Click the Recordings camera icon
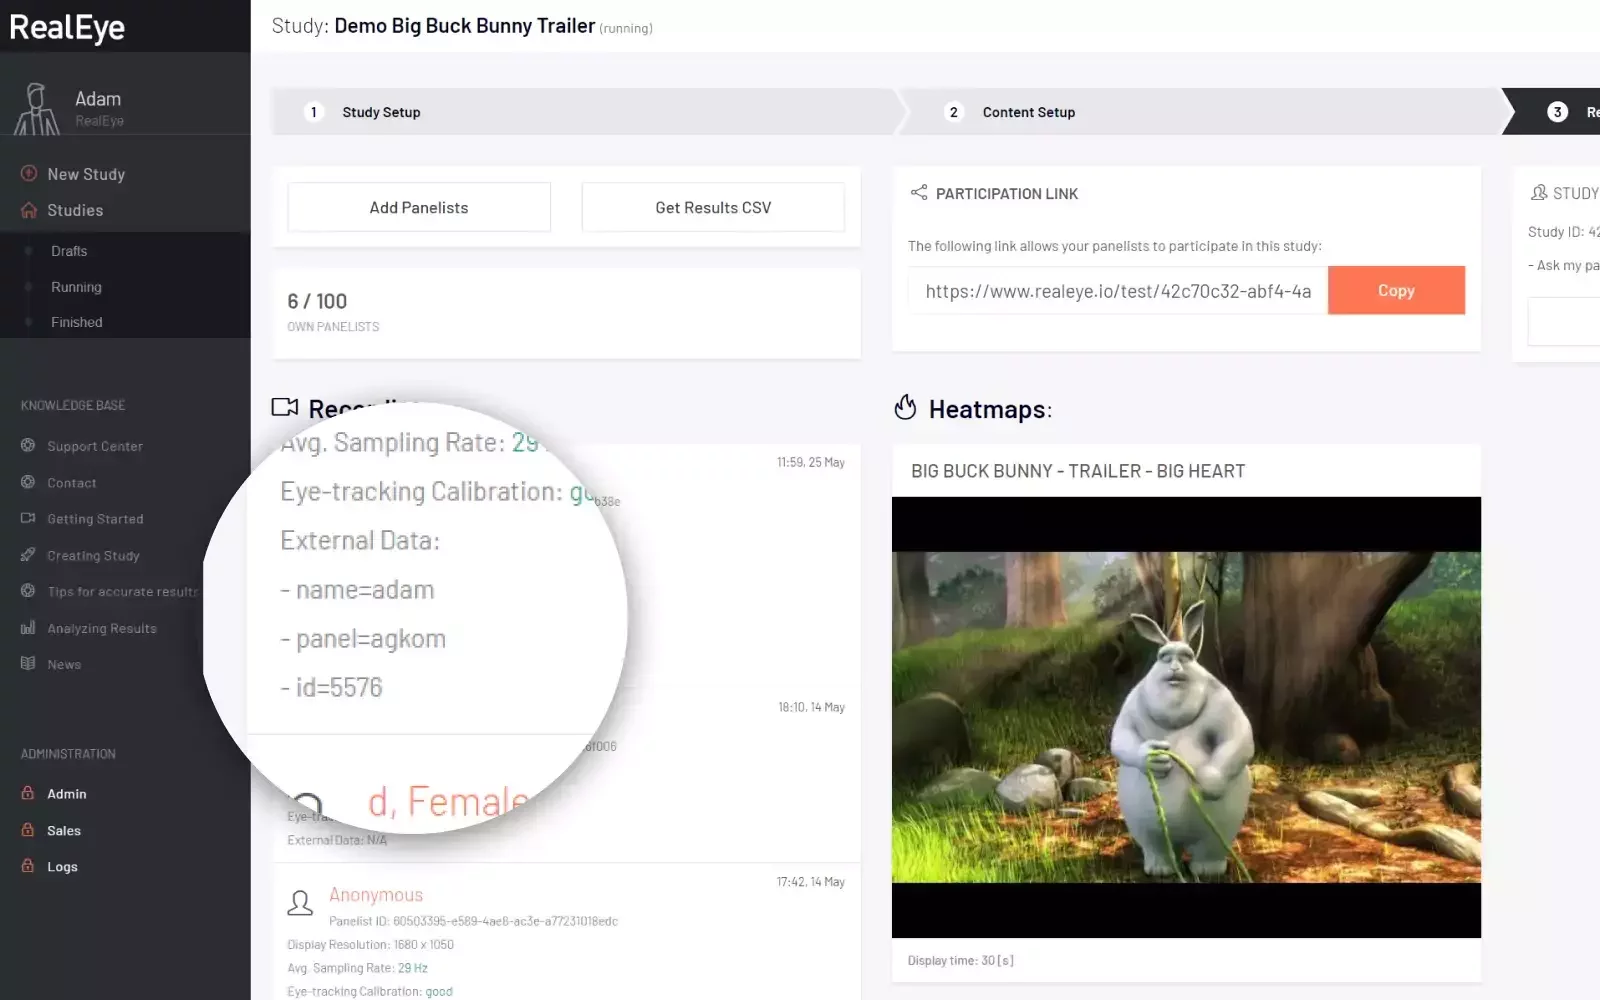The height and width of the screenshot is (1000, 1600). [285, 407]
